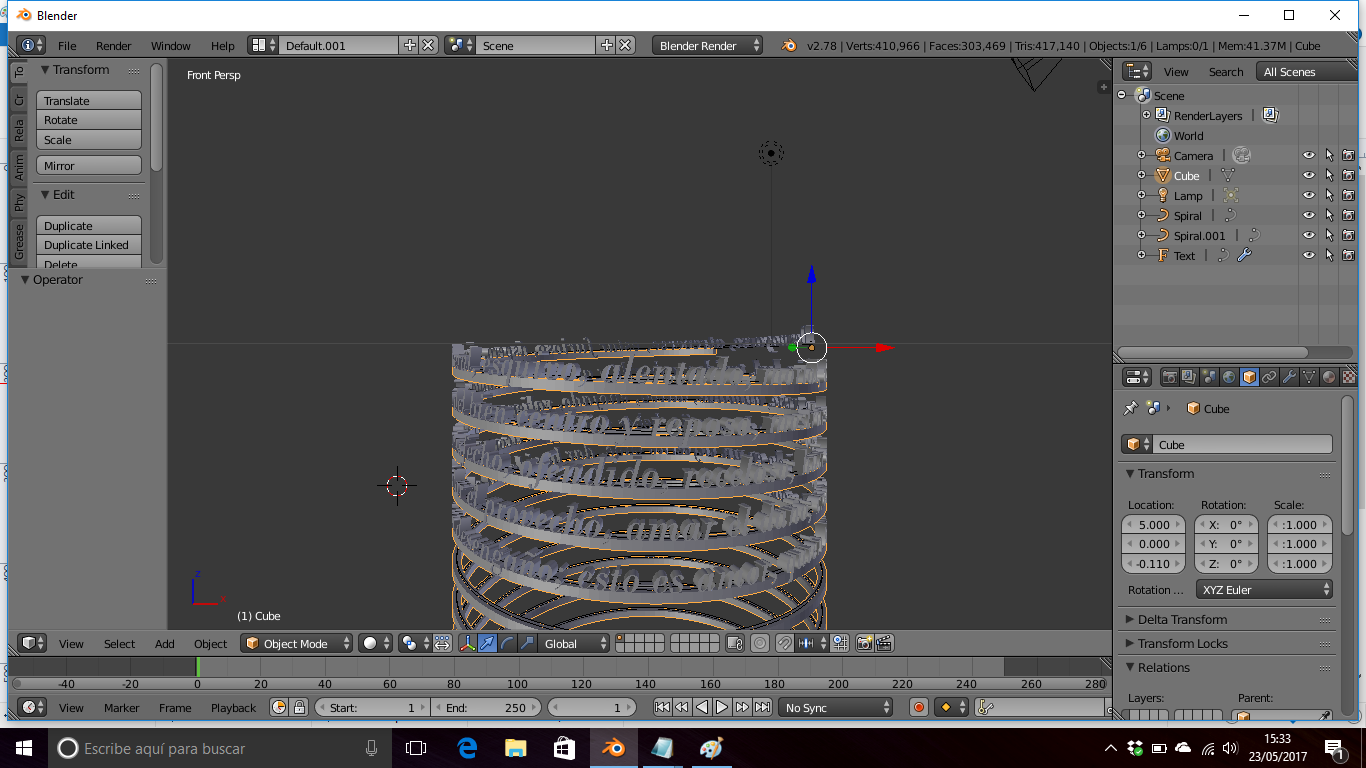The image size is (1366, 768).
Task: Open the Window menu
Action: [x=171, y=45]
